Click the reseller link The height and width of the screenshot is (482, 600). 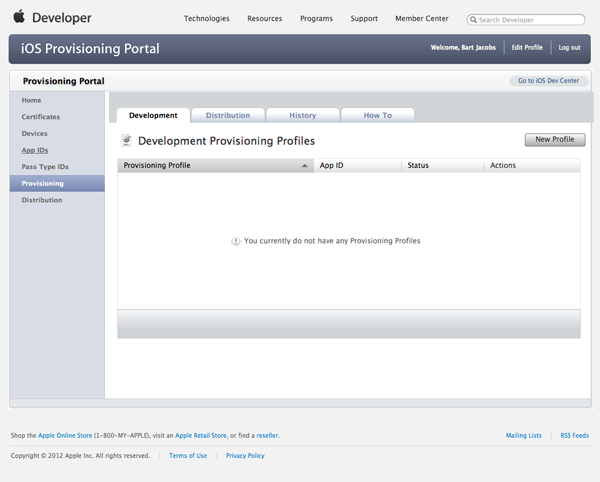click(267, 435)
